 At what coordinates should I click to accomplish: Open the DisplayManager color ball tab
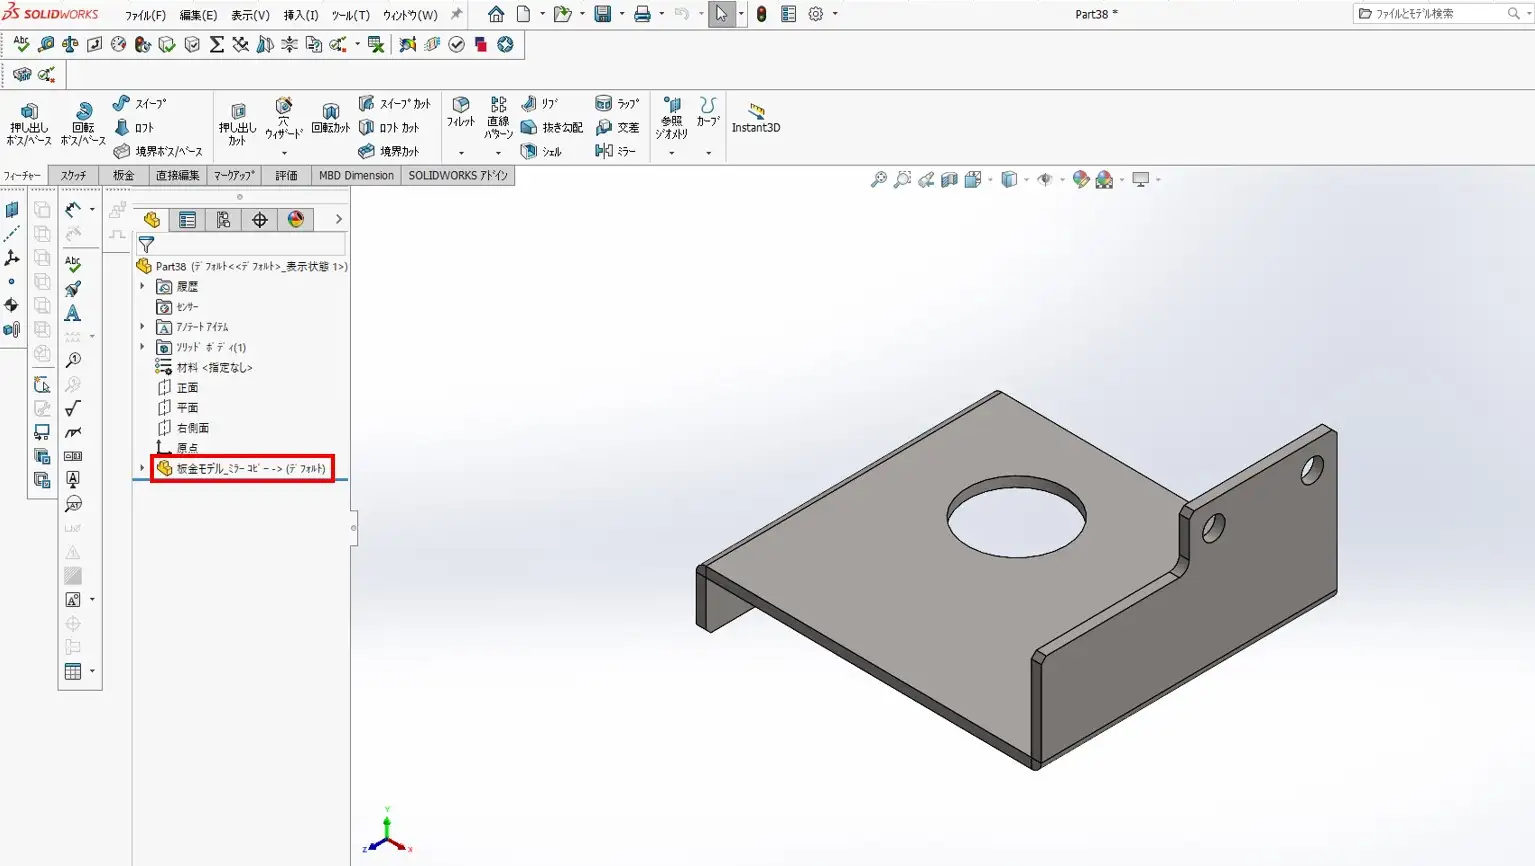point(296,220)
